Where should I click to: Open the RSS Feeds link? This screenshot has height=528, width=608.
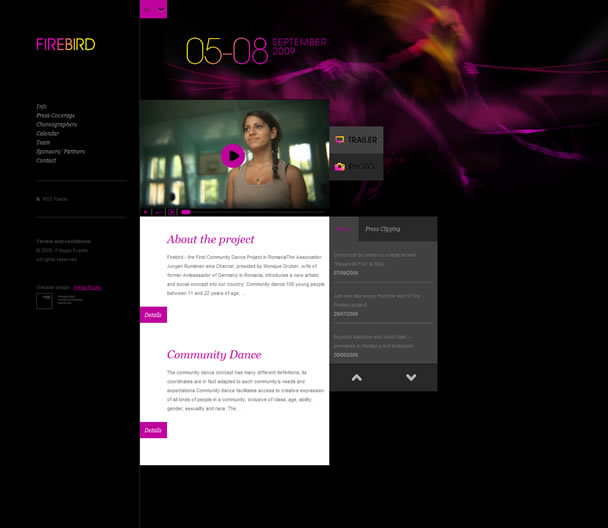[x=55, y=199]
